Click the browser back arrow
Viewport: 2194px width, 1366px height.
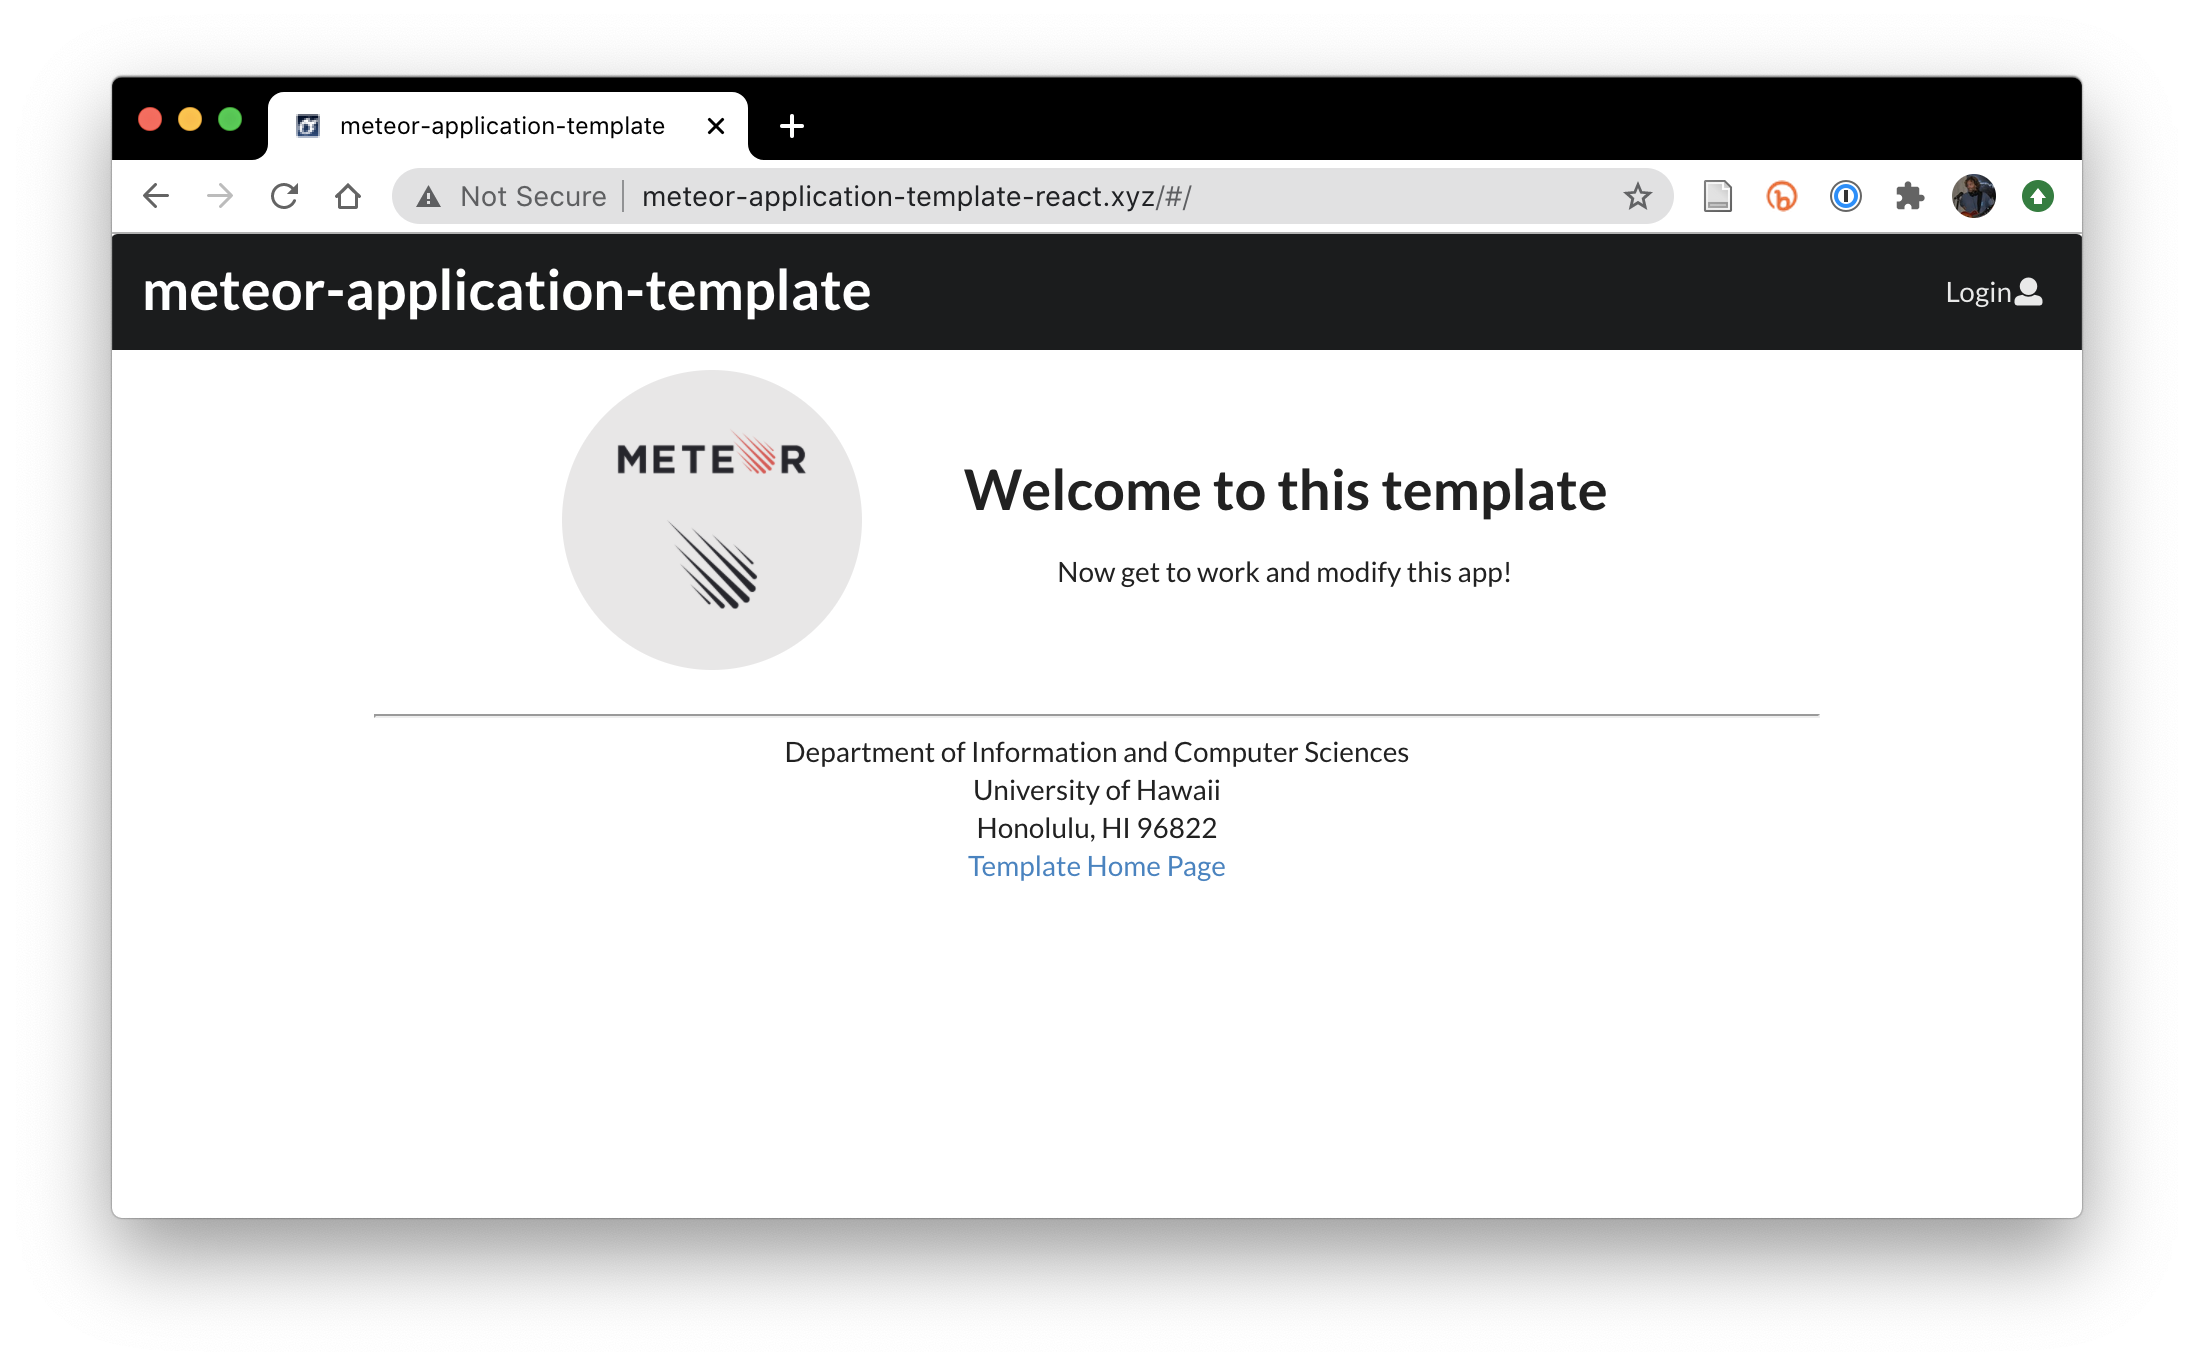[x=156, y=196]
